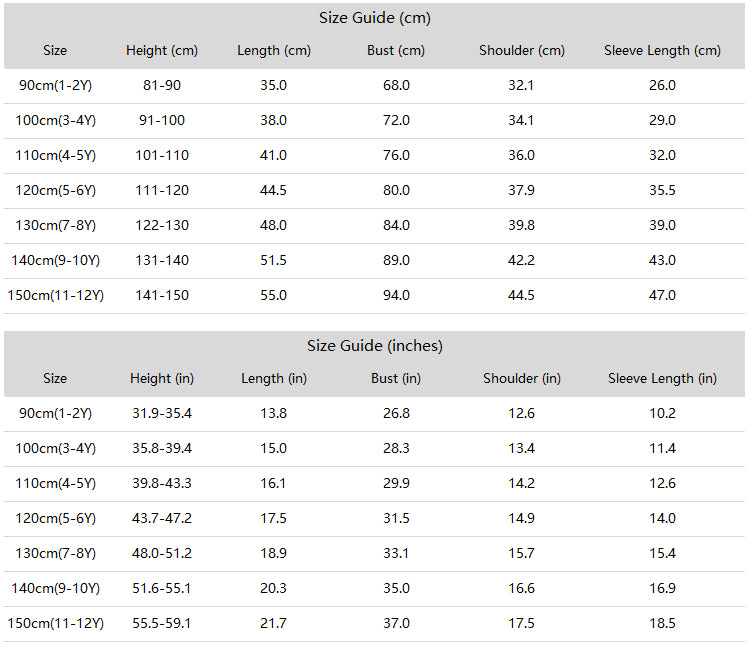This screenshot has height=648, width=751.
Task: Click the 'Size Guide (cm)' table title
Action: [375, 18]
